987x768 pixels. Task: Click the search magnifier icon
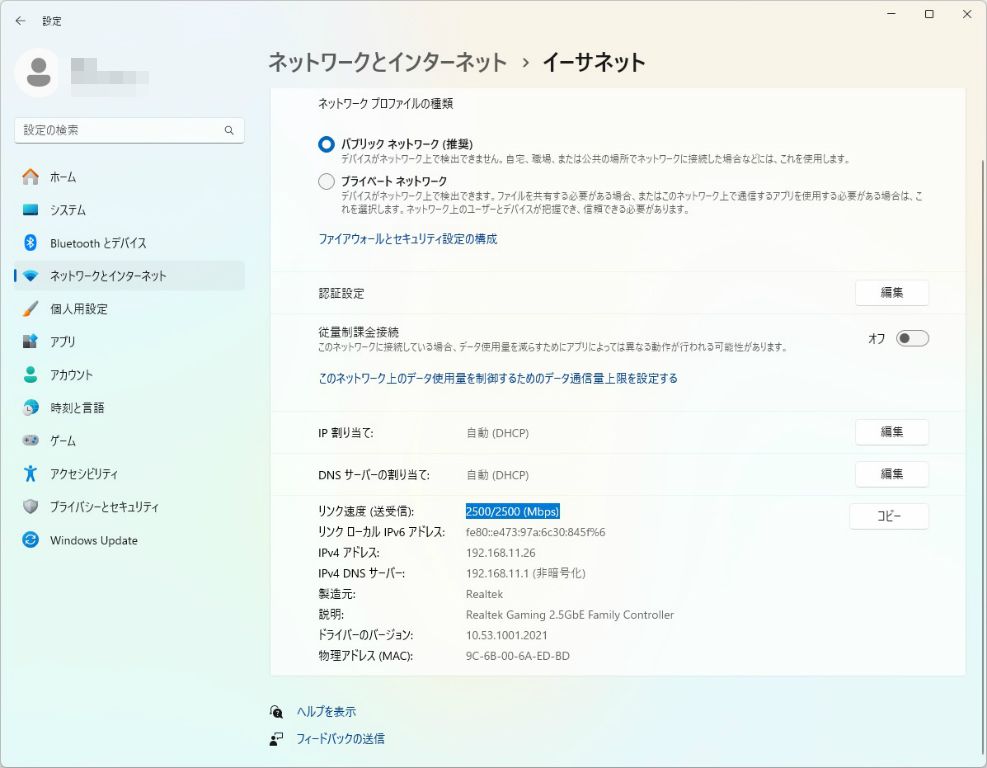(229, 130)
